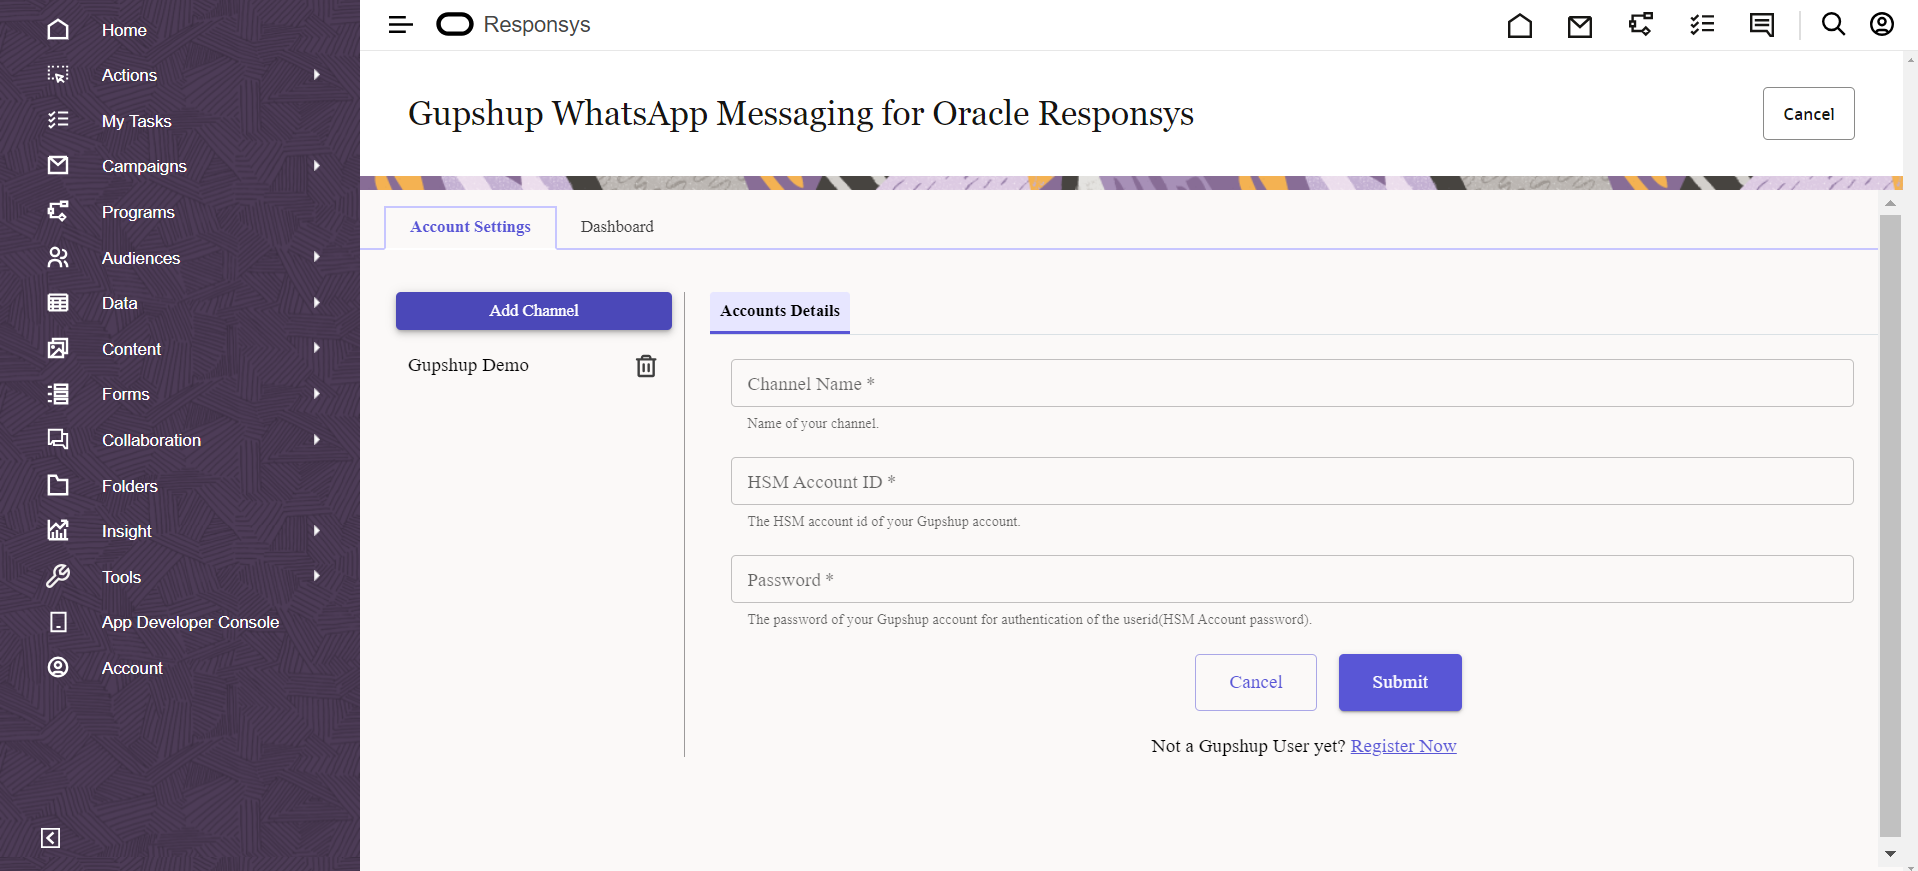
Task: Click the Content image icon in sidebar
Action: [58, 348]
